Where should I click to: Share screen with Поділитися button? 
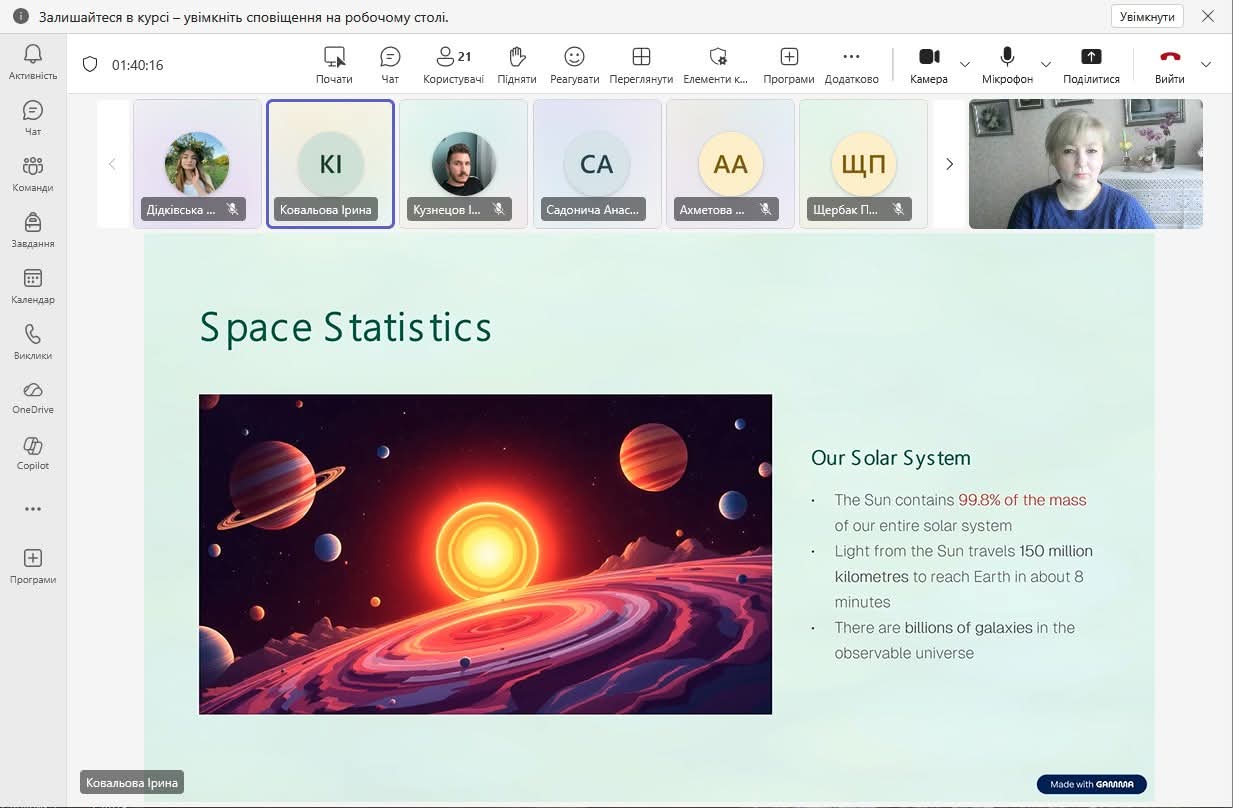(1091, 64)
